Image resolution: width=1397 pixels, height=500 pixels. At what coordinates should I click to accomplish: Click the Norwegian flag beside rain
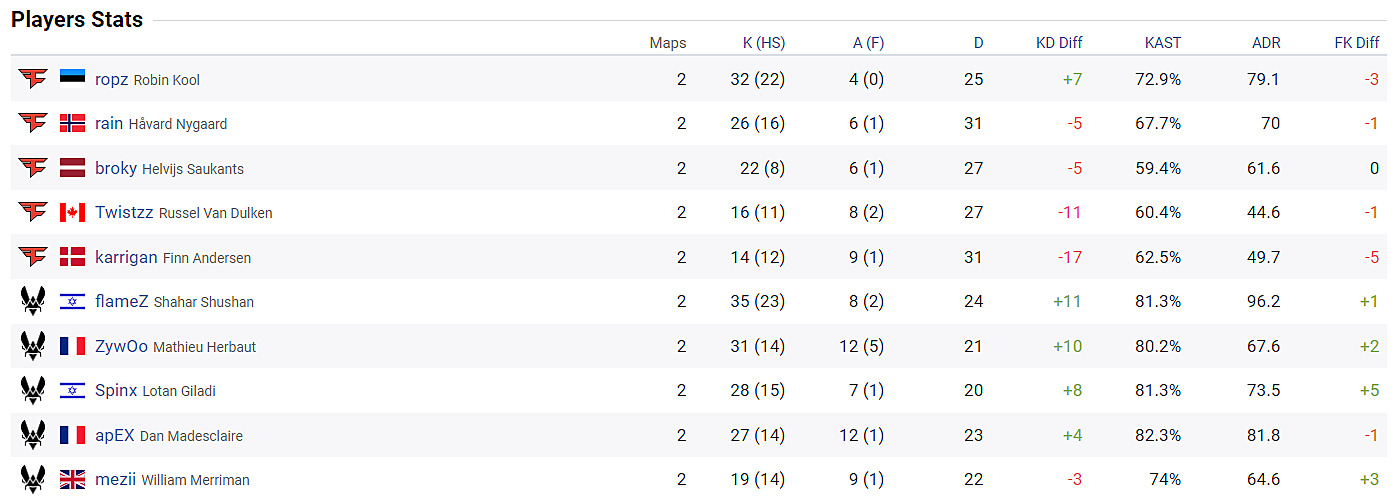[72, 123]
